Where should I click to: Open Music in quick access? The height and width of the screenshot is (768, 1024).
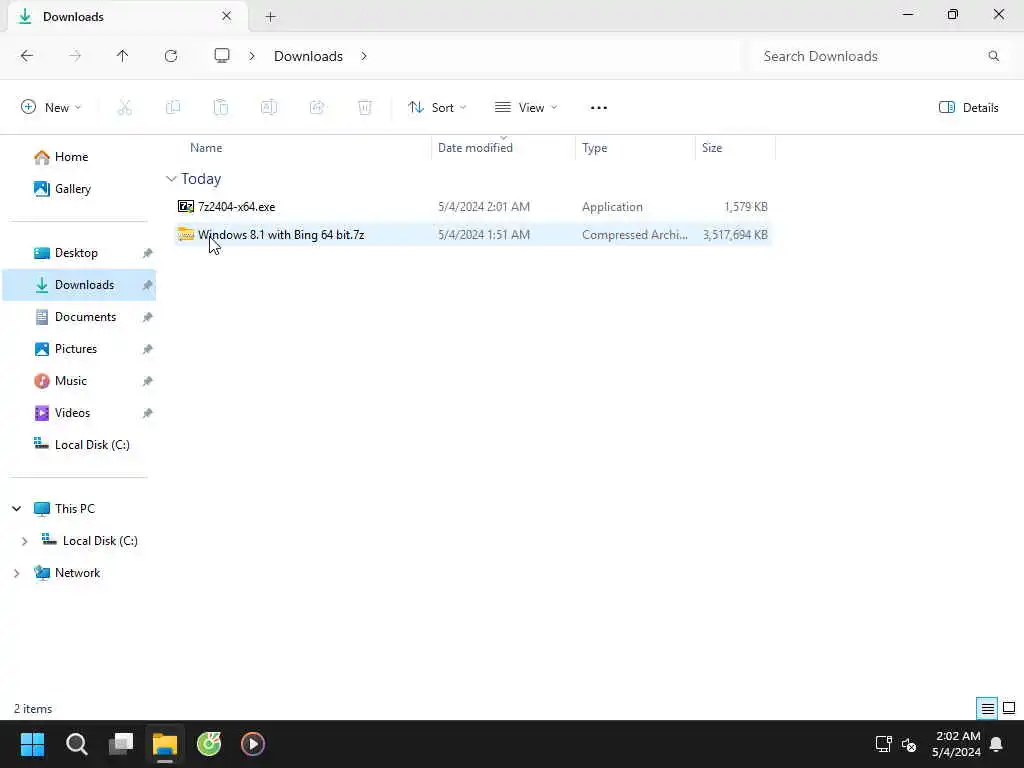(71, 381)
